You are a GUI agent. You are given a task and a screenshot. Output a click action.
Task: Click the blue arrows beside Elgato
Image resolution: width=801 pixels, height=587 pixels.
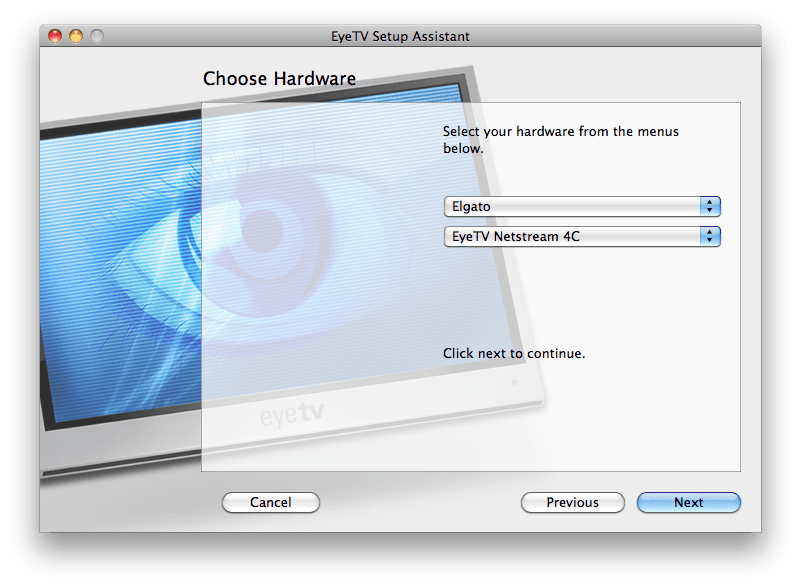[710, 206]
